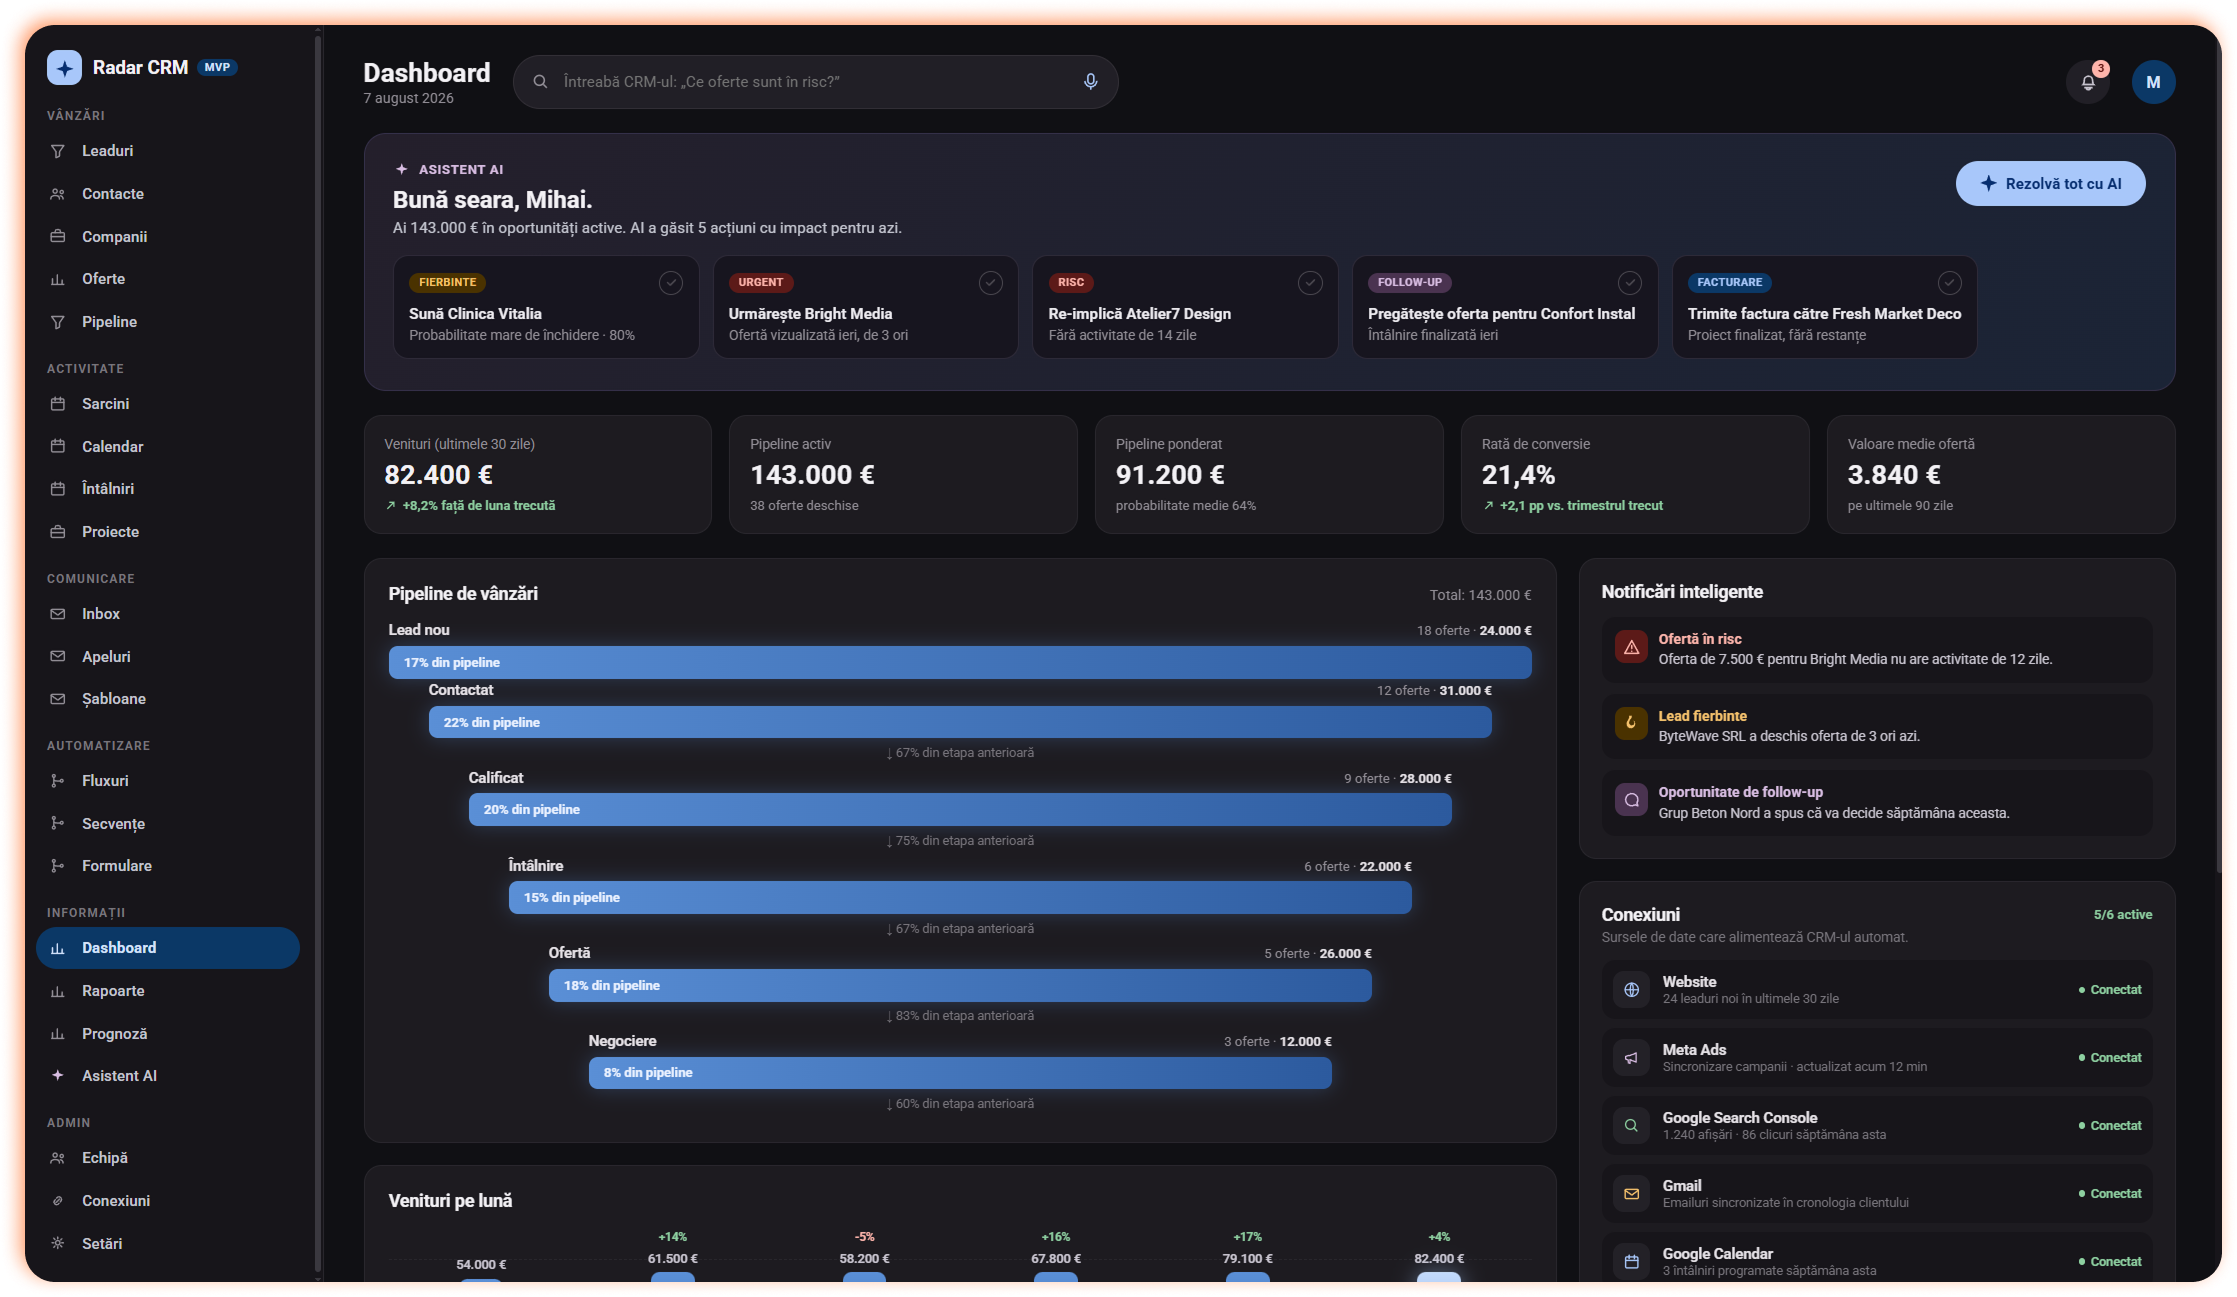The height and width of the screenshot is (1297, 2237).
Task: Focus the Întreabă CRM-ul search field
Action: [x=815, y=82]
